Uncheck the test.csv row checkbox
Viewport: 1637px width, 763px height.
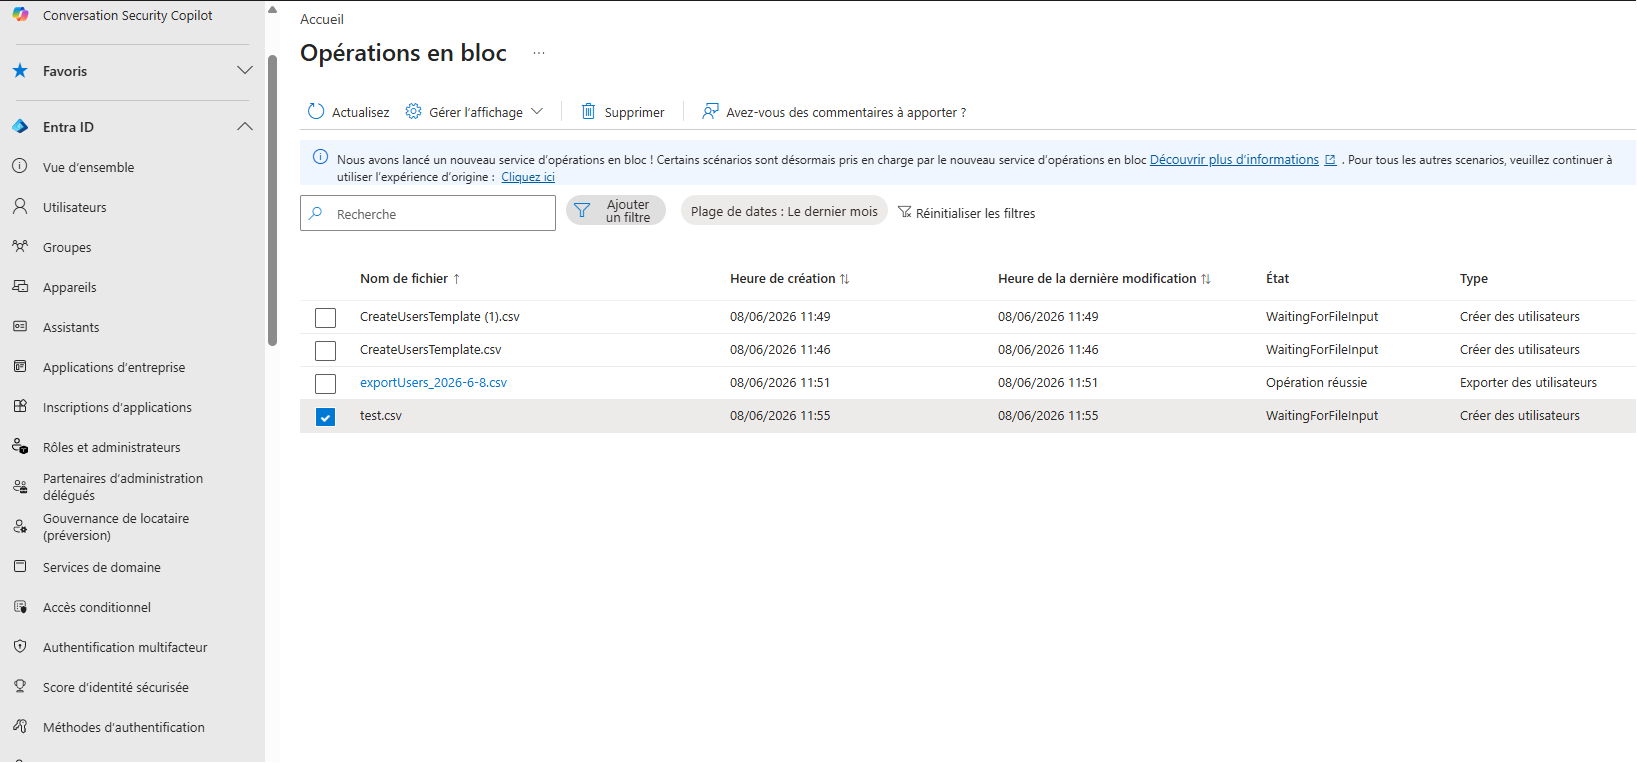coord(325,417)
